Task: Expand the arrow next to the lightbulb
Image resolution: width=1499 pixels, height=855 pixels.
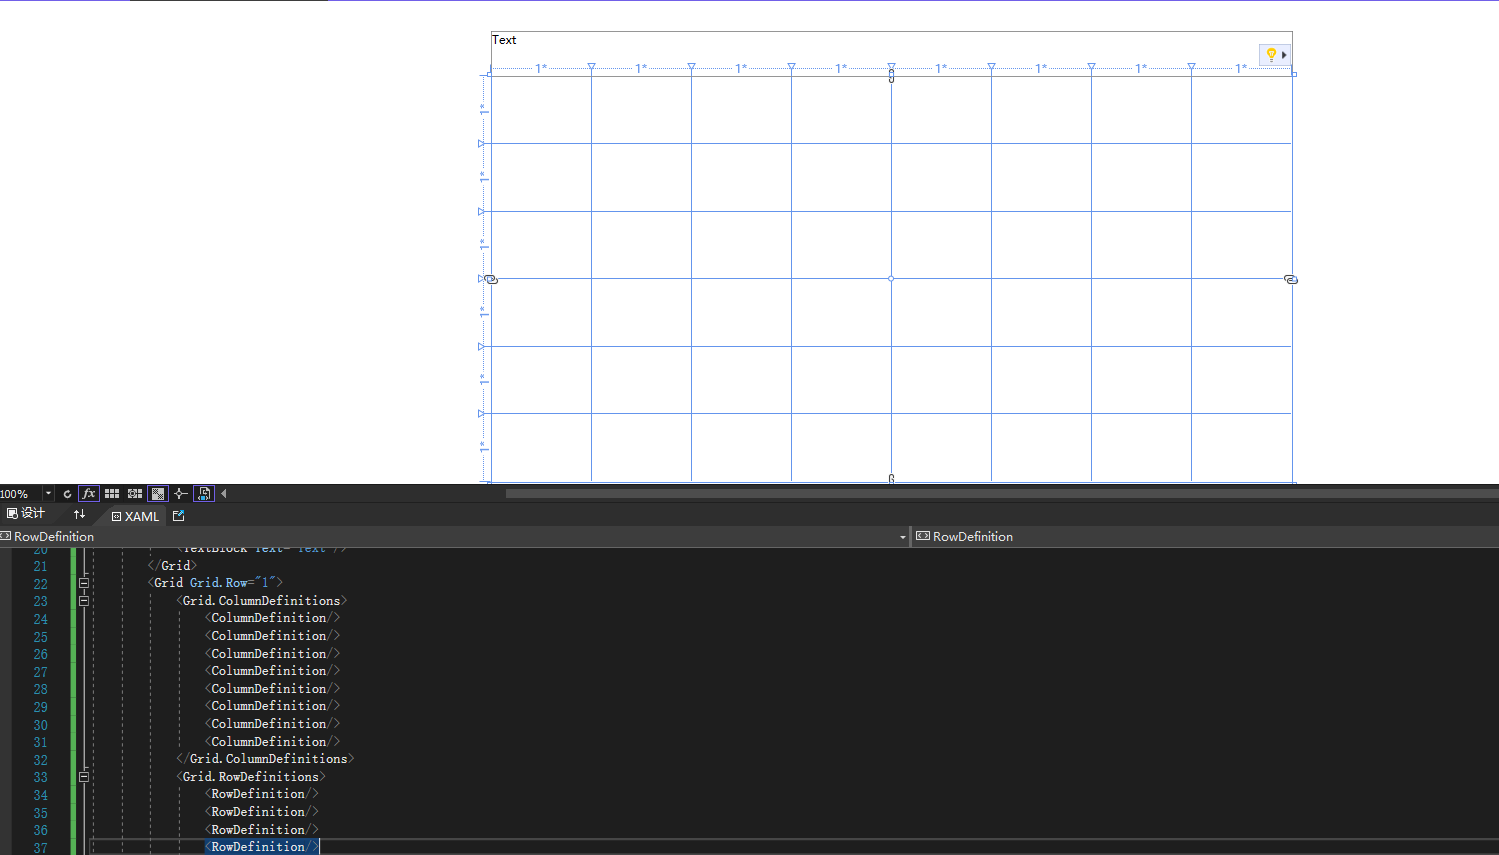Action: coord(1284,55)
